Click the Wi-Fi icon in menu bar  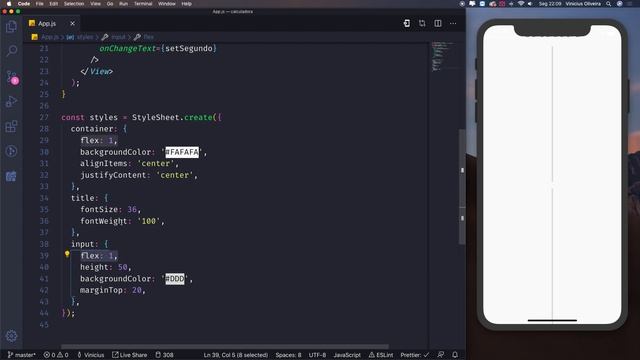pos(521,4)
